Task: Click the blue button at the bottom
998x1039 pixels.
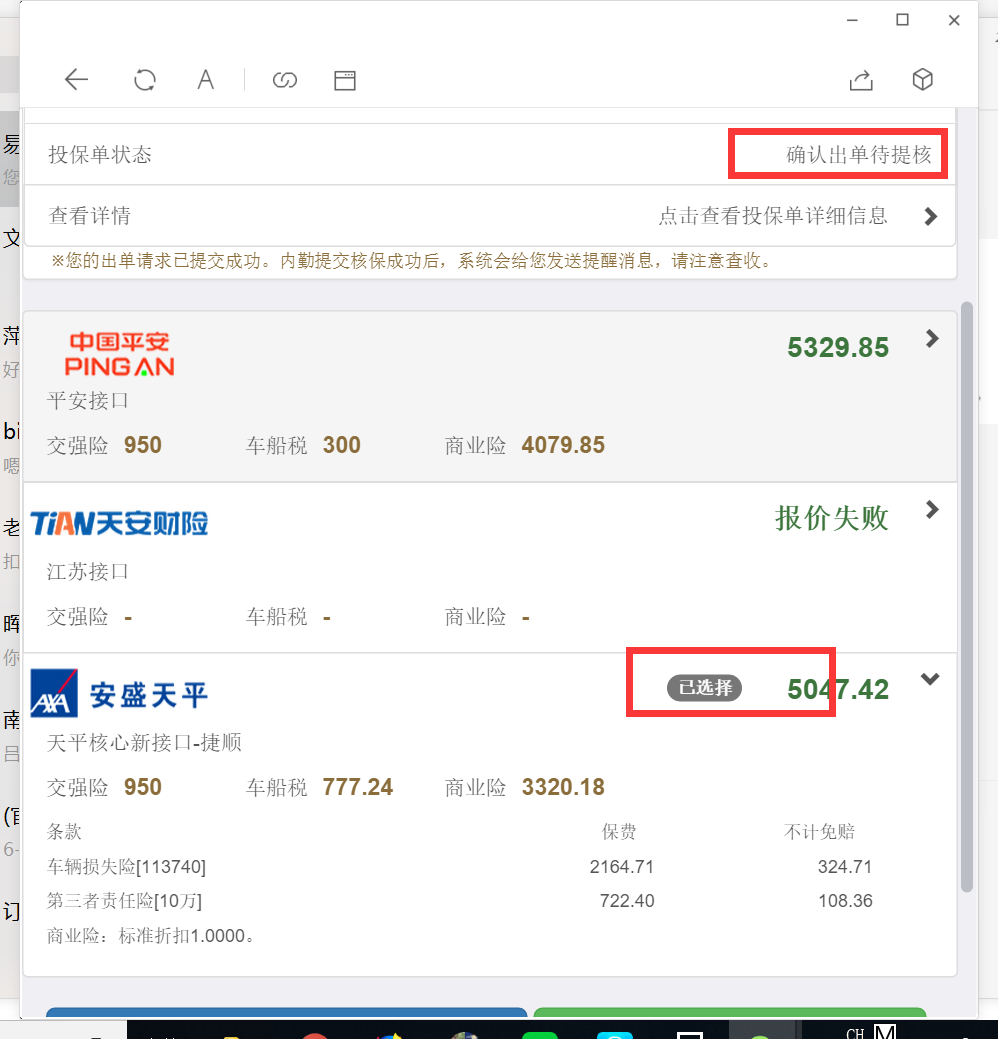Action: (x=286, y=1012)
